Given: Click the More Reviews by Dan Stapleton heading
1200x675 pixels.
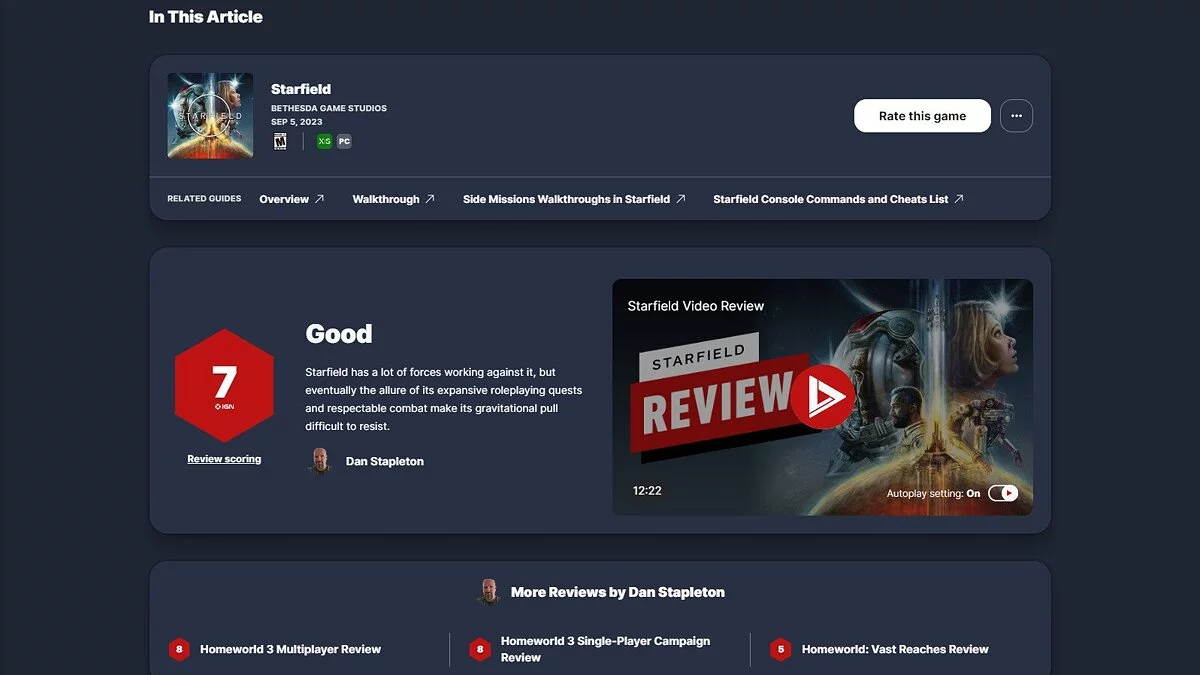Looking at the screenshot, I should (x=618, y=592).
